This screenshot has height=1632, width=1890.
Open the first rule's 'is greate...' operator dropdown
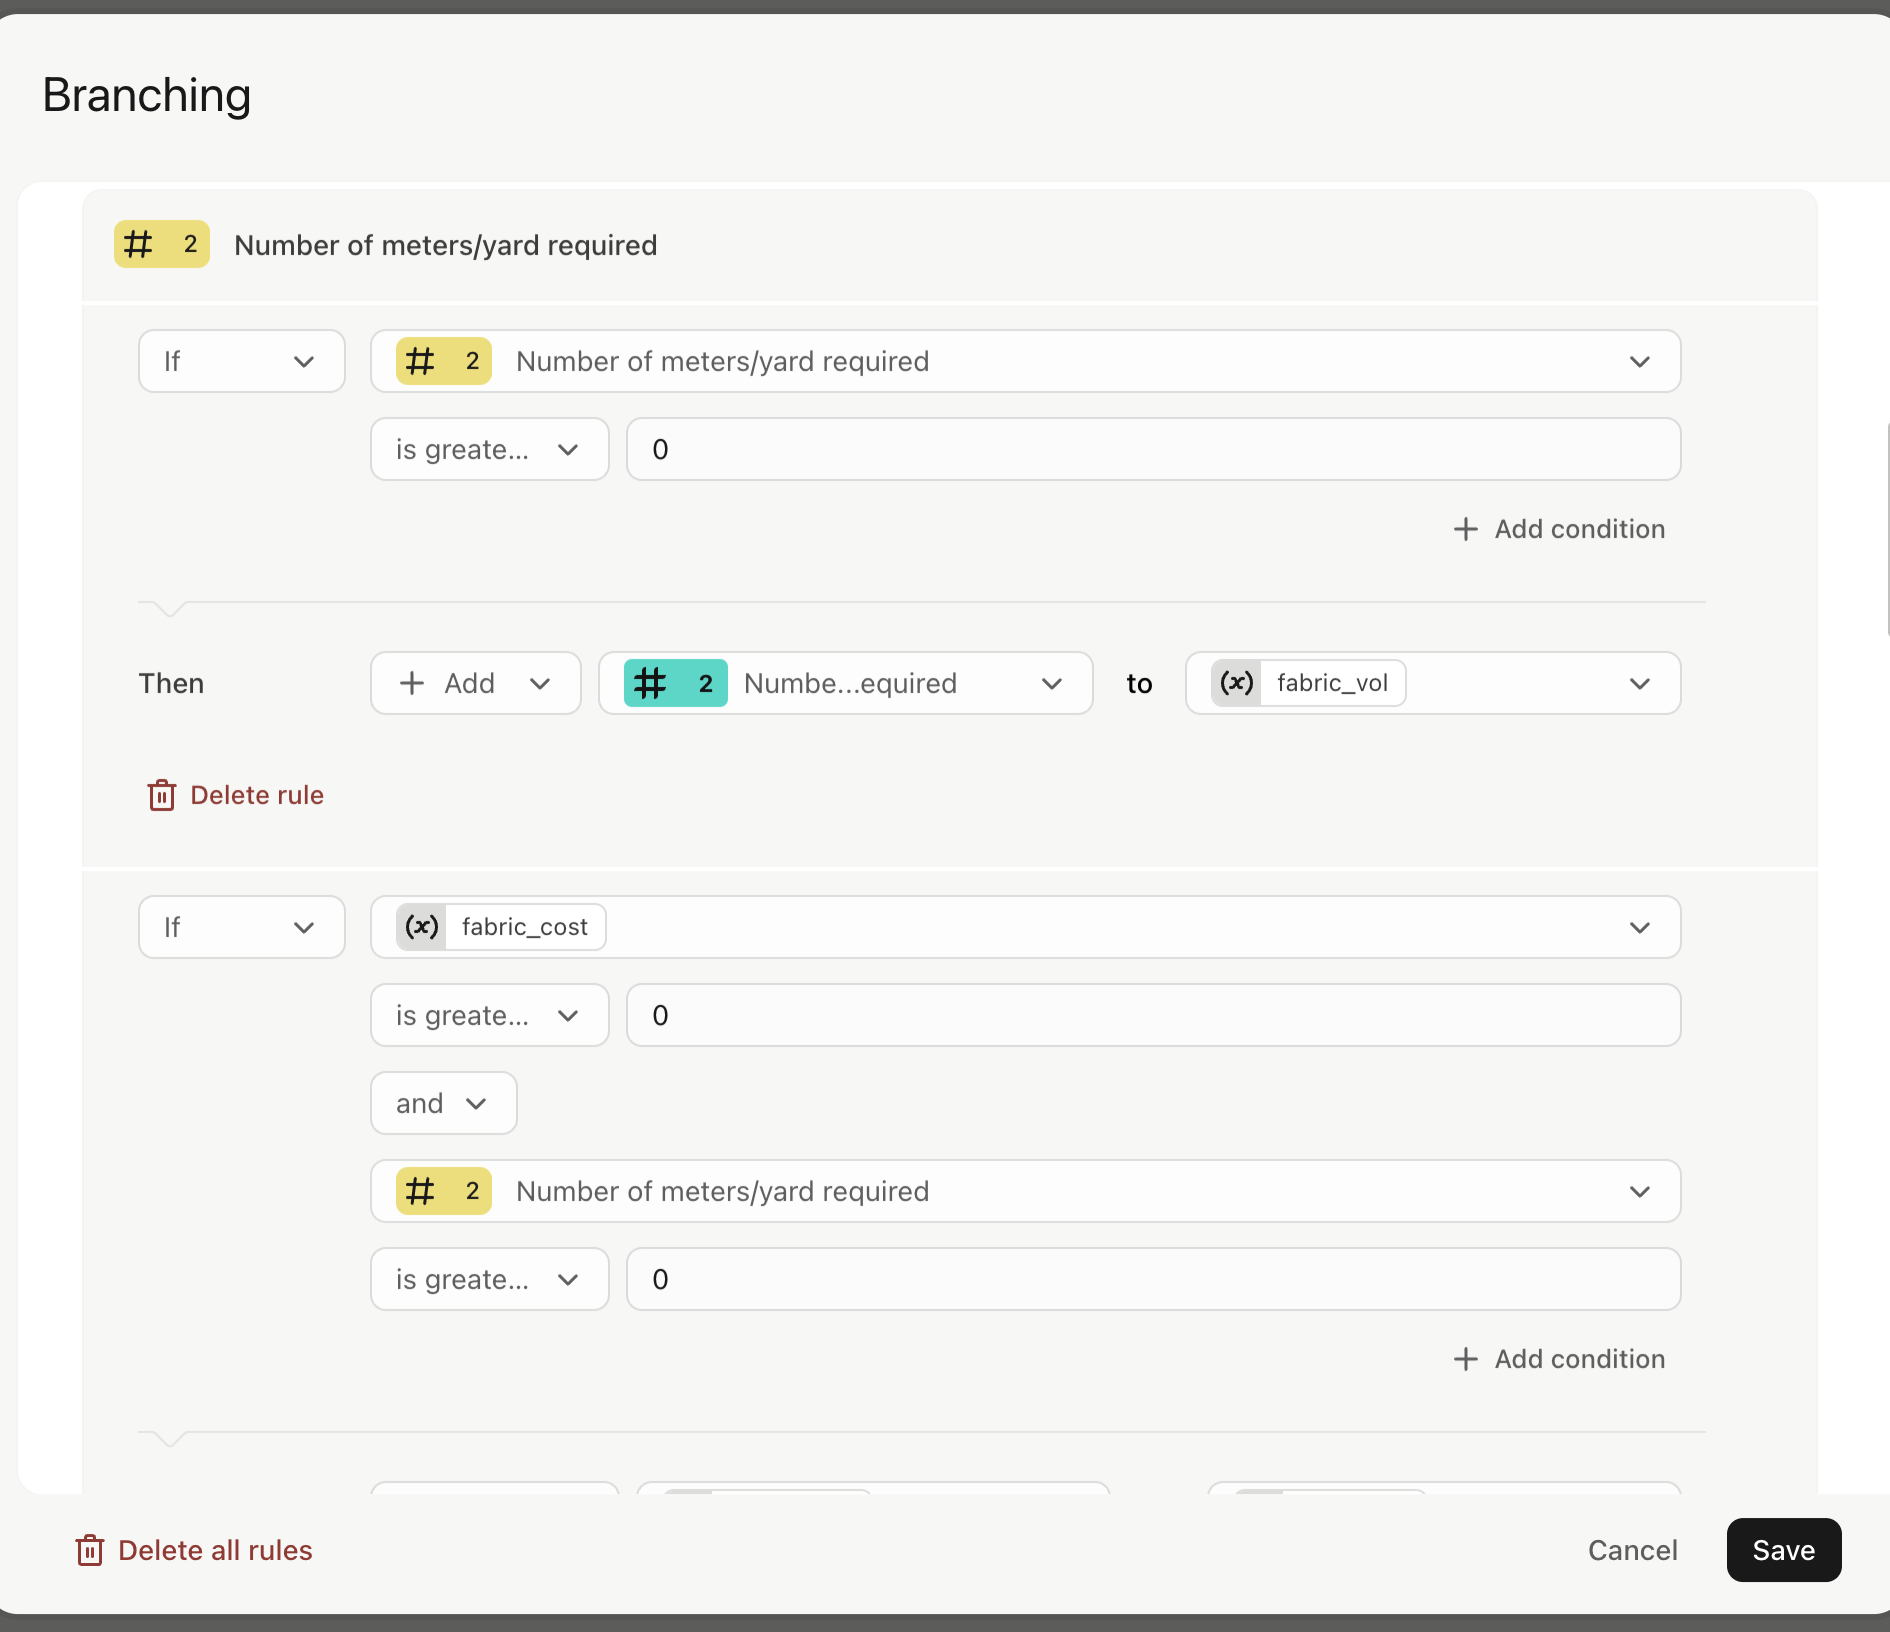pos(489,449)
